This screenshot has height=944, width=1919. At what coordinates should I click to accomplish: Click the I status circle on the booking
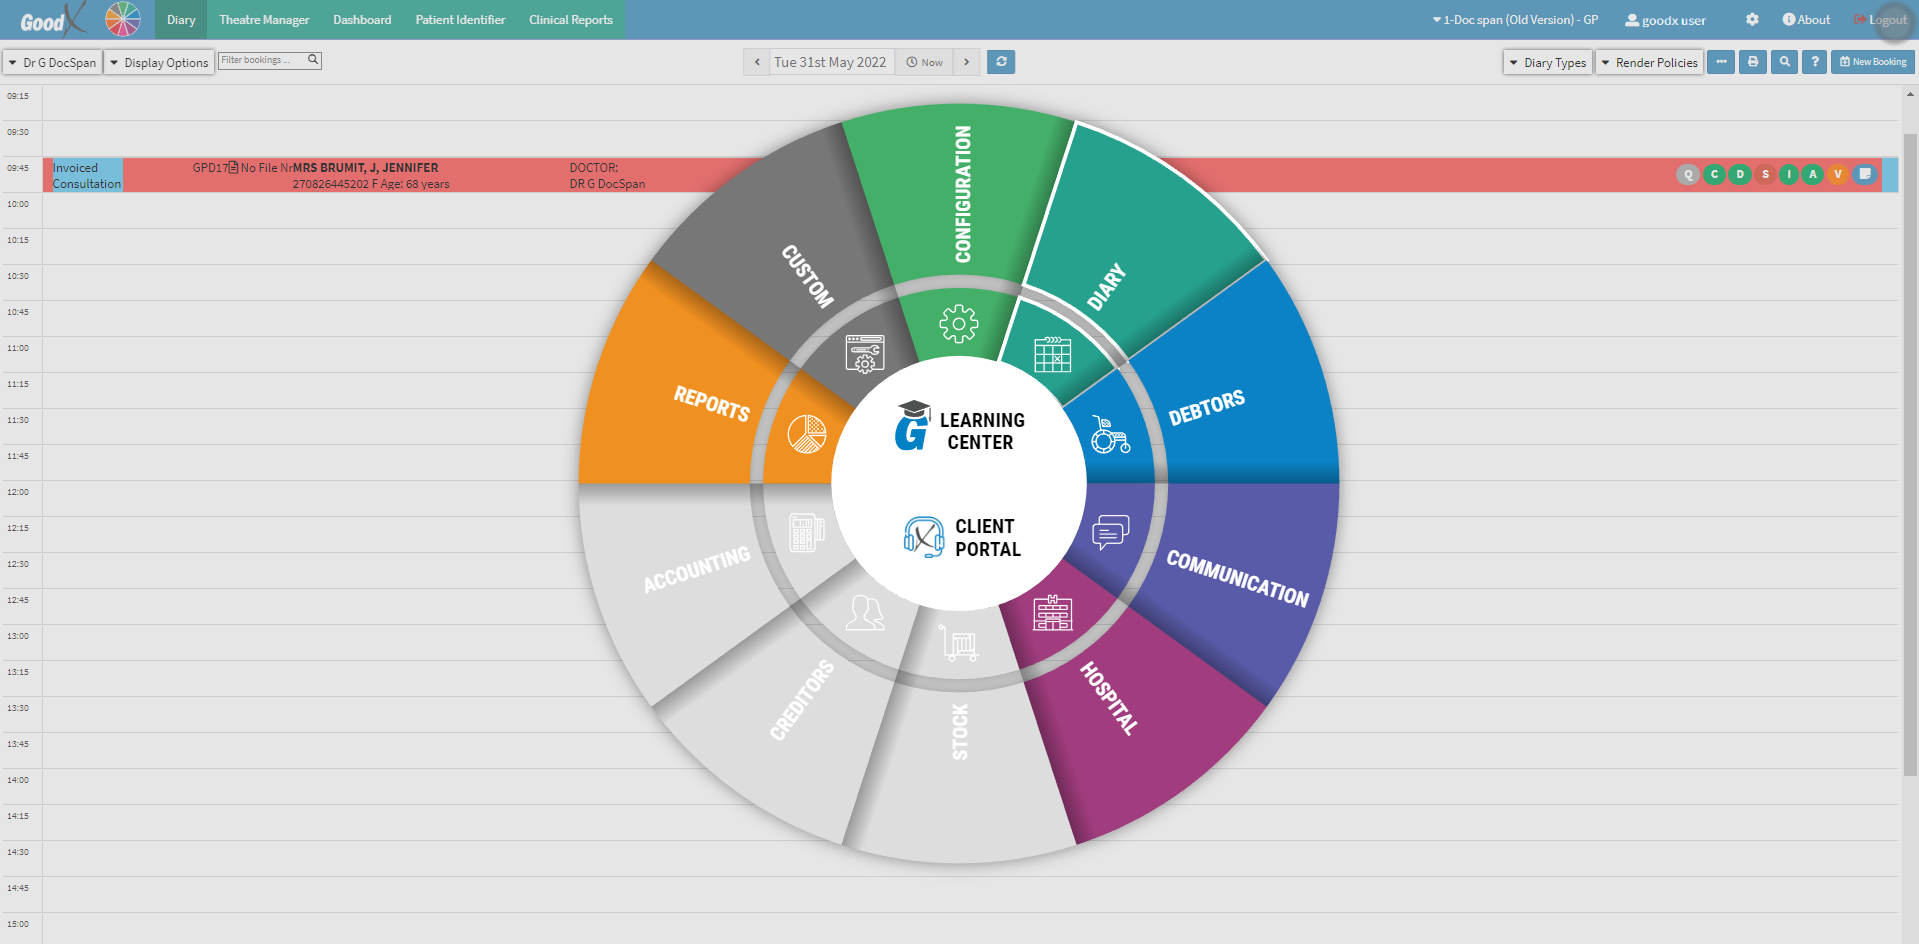pyautogui.click(x=1789, y=175)
